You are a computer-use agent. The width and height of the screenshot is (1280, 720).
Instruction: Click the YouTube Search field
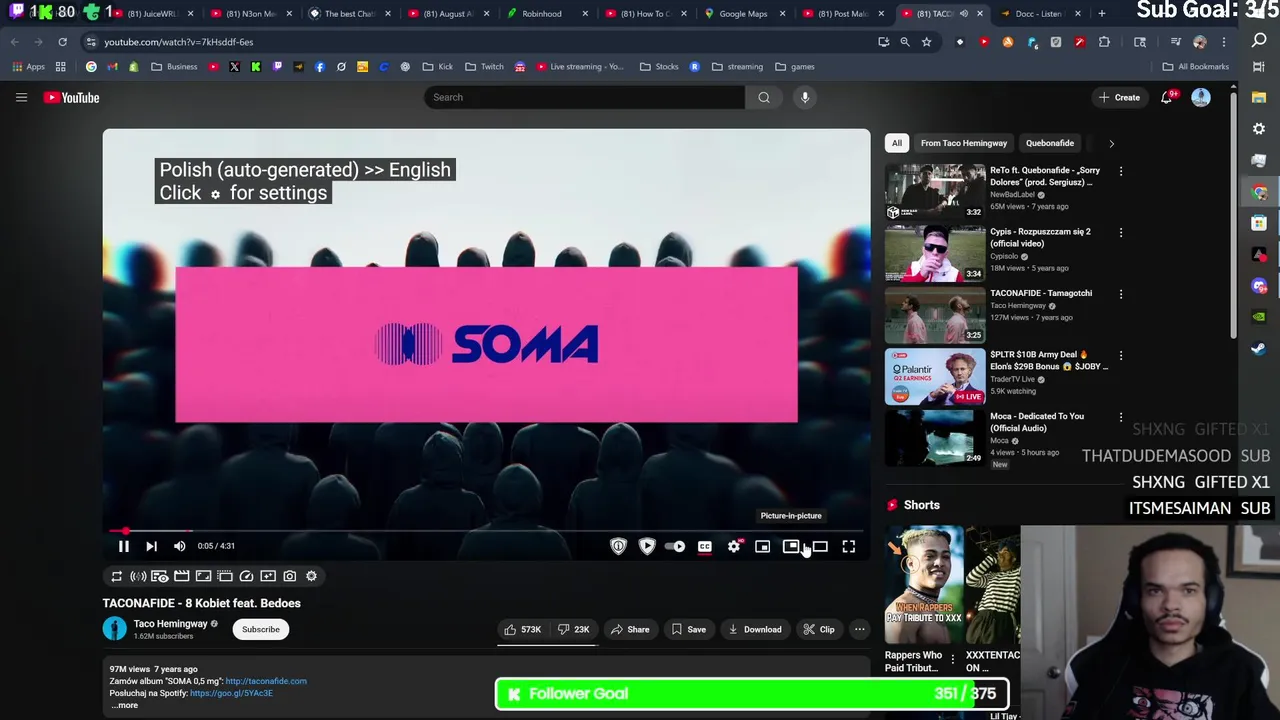(584, 97)
